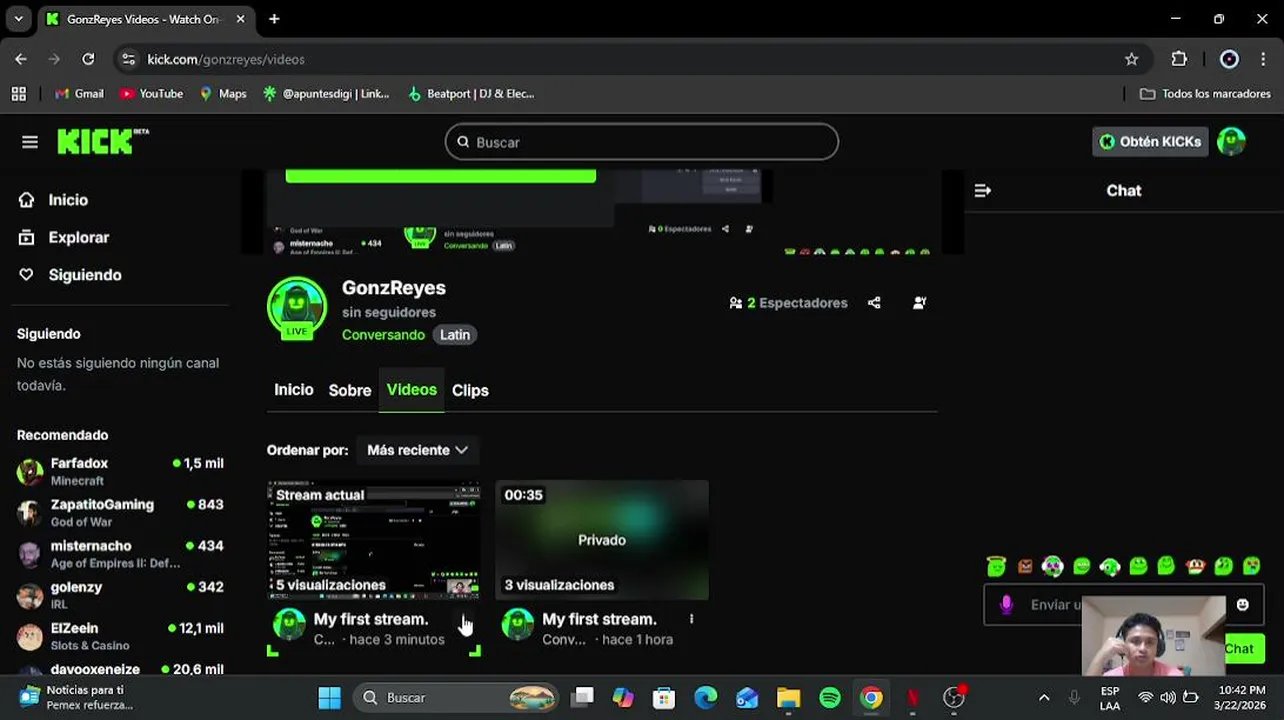The image size is (1284, 720).
Task: Open the Stream actual video thumbnail
Action: pyautogui.click(x=374, y=540)
